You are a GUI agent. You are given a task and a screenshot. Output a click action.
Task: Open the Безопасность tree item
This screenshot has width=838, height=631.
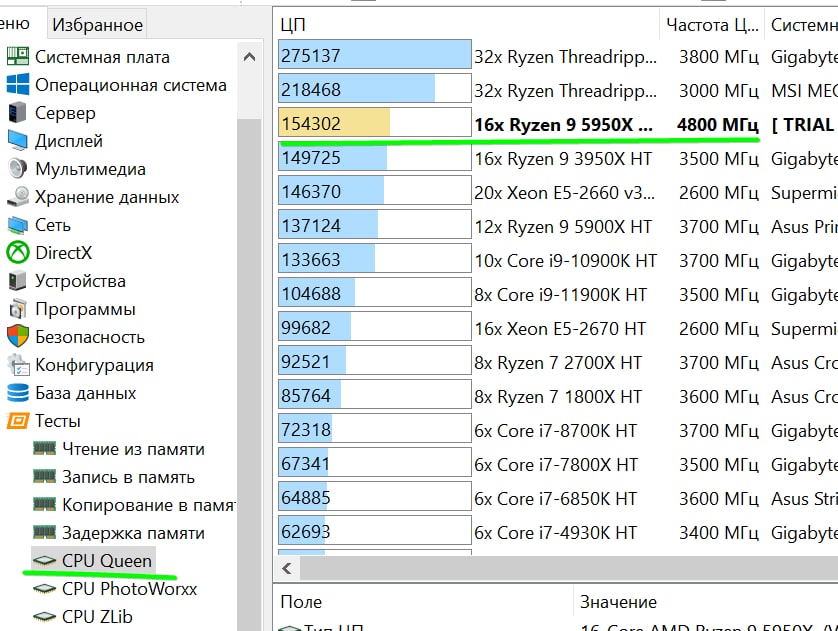[x=90, y=337]
